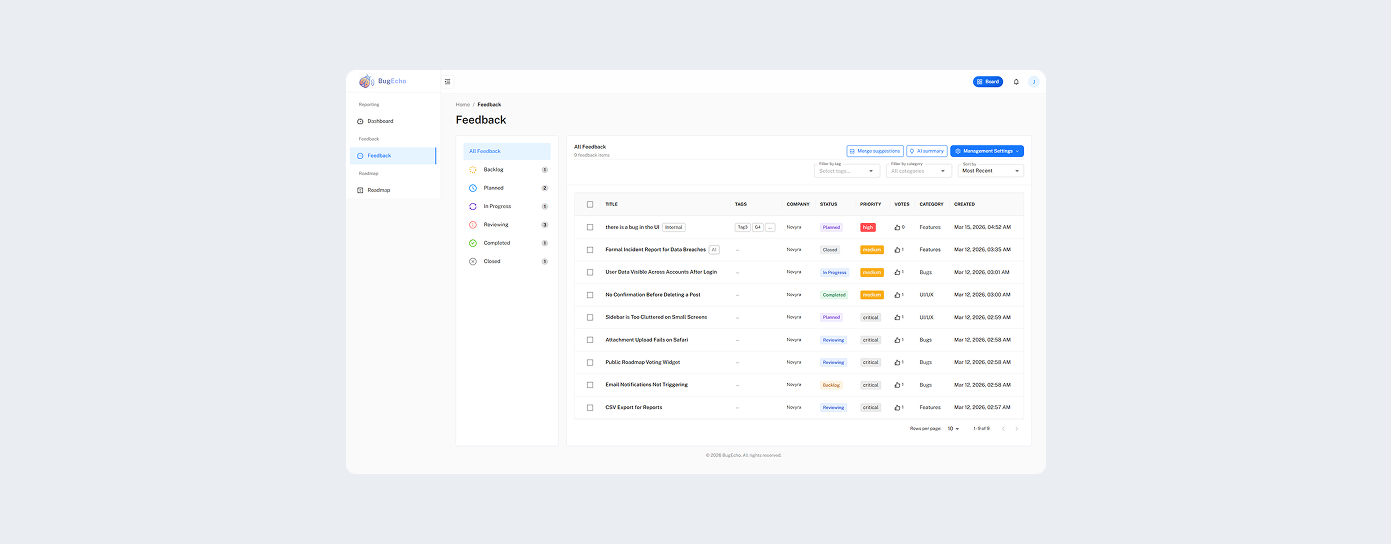The width and height of the screenshot is (1391, 544).
Task: Click the BugEcho logo
Action: tap(383, 81)
